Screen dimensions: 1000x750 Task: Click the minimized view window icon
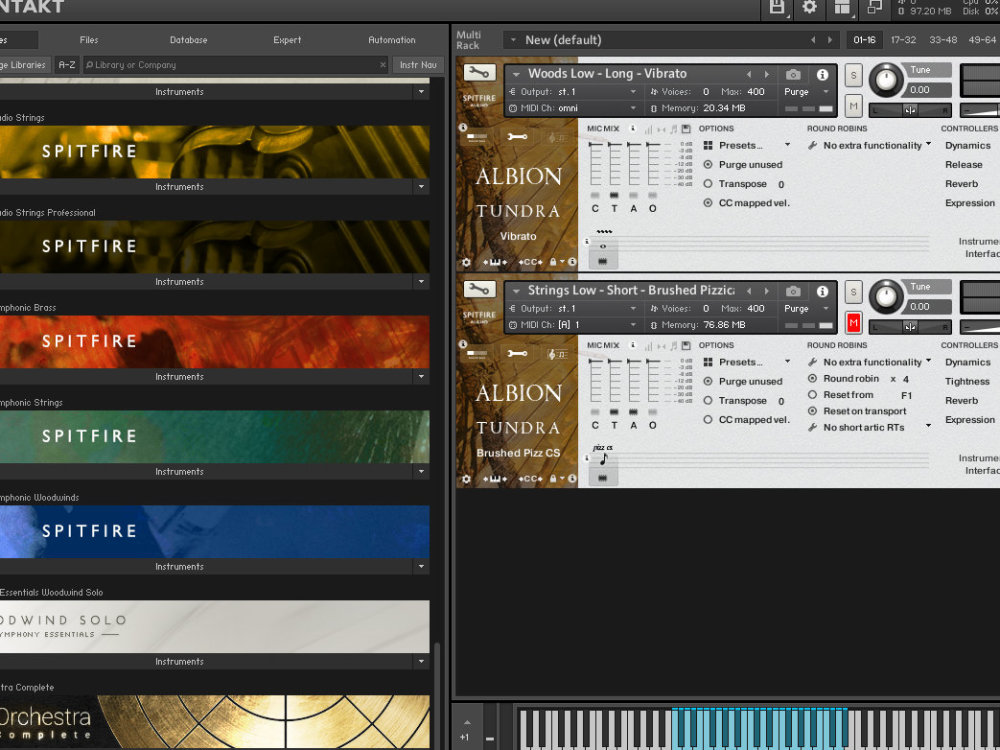click(x=874, y=7)
